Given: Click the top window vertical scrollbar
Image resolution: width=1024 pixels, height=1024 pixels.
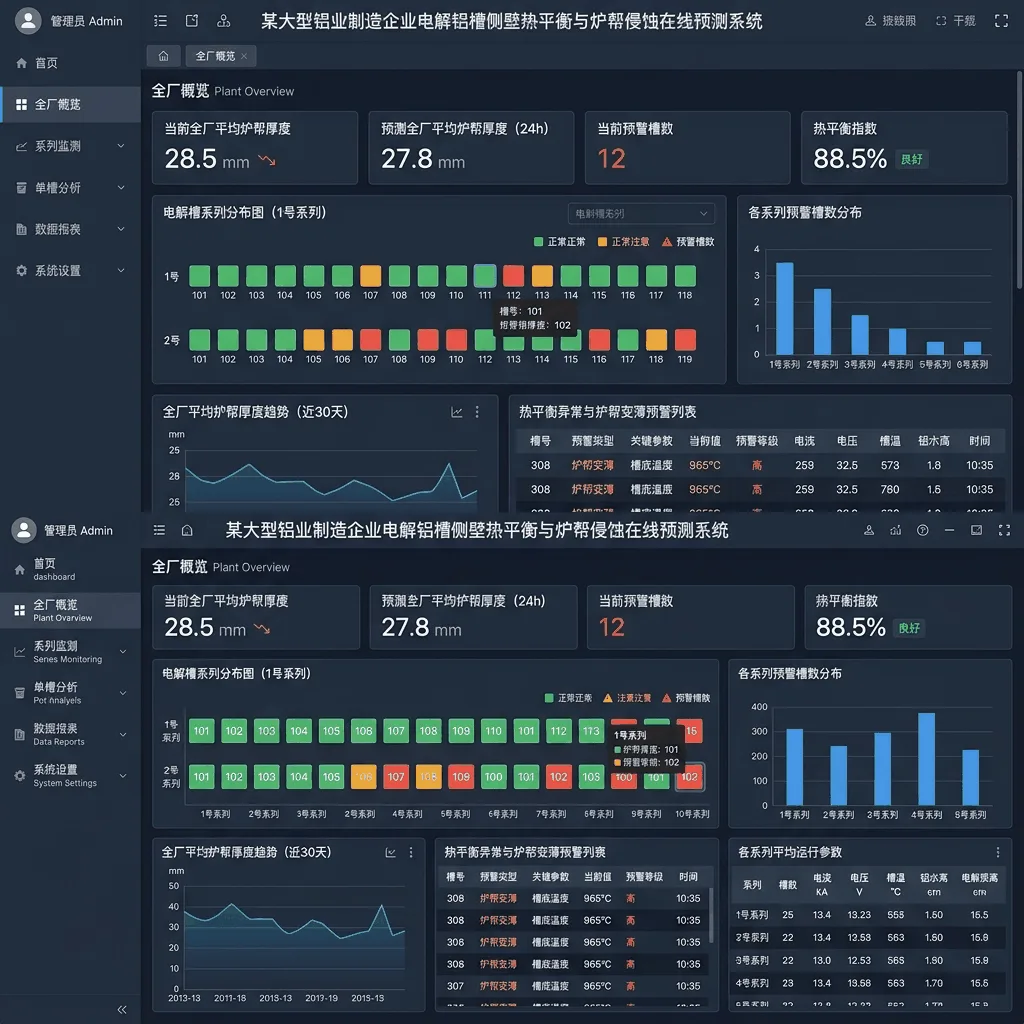Looking at the screenshot, I should pos(1020,180).
